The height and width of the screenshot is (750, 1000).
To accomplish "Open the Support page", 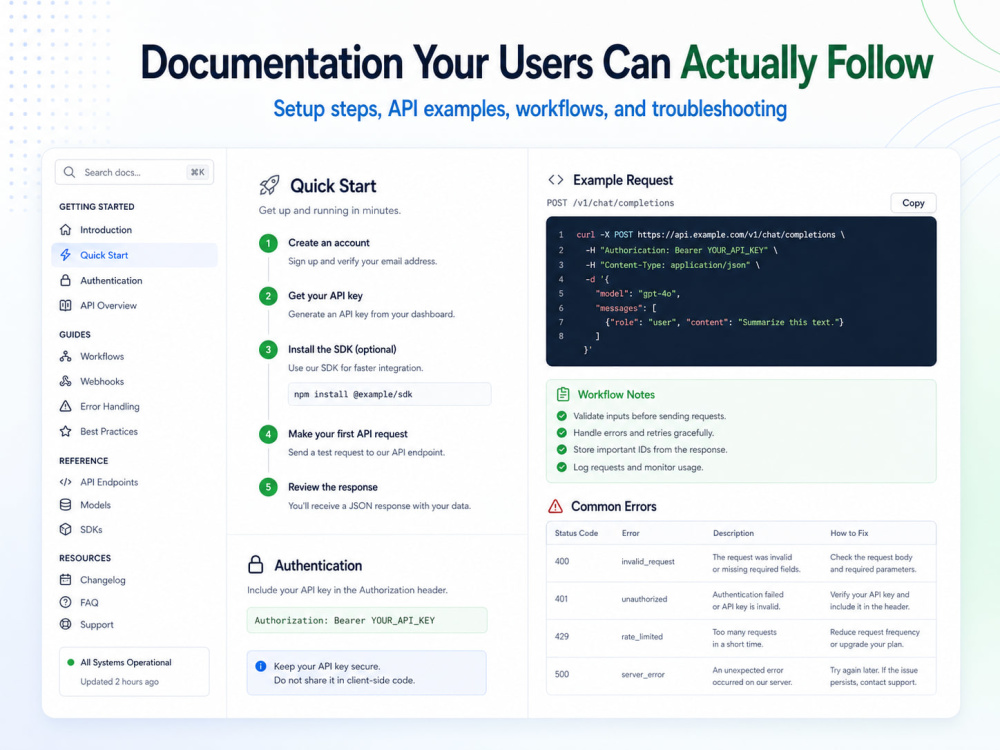I will pos(97,624).
